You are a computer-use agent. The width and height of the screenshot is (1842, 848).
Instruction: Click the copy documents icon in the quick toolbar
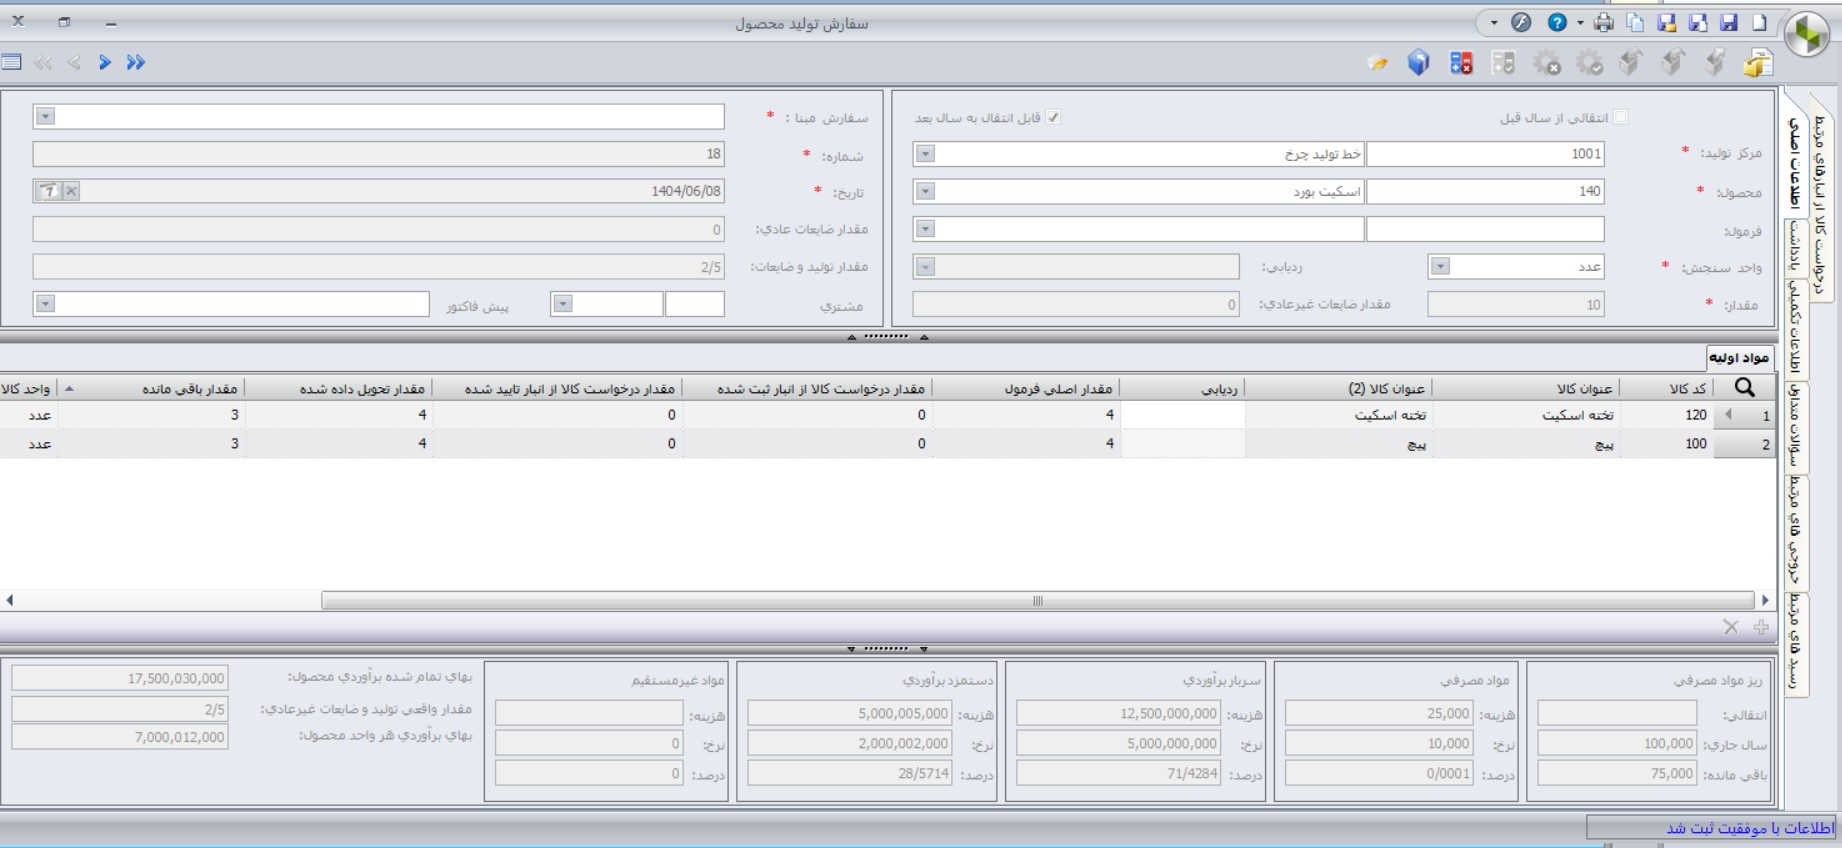point(1635,23)
